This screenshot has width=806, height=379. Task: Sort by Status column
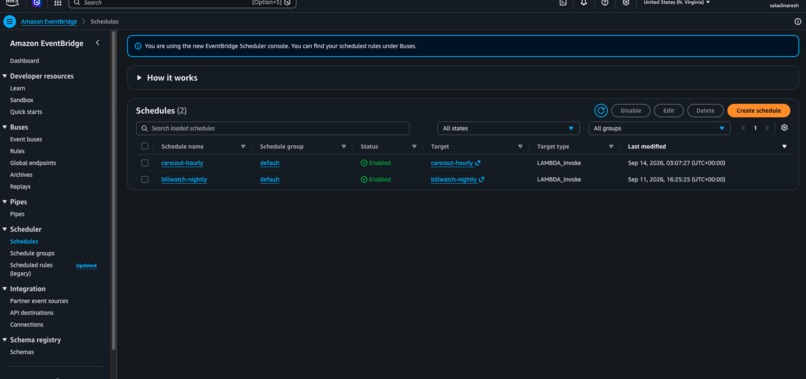tap(414, 147)
